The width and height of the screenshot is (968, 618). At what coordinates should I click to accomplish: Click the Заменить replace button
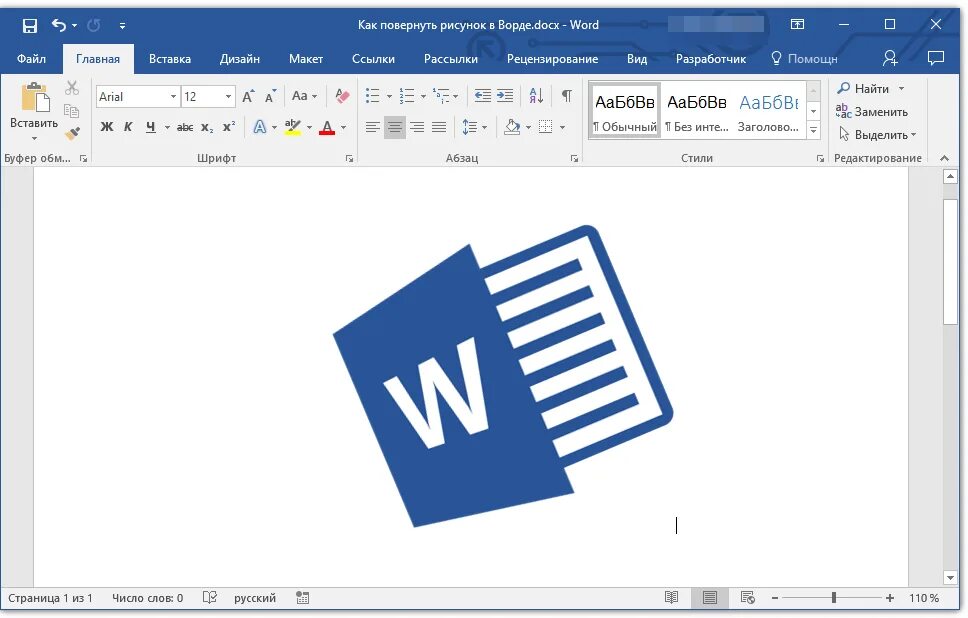pos(872,111)
